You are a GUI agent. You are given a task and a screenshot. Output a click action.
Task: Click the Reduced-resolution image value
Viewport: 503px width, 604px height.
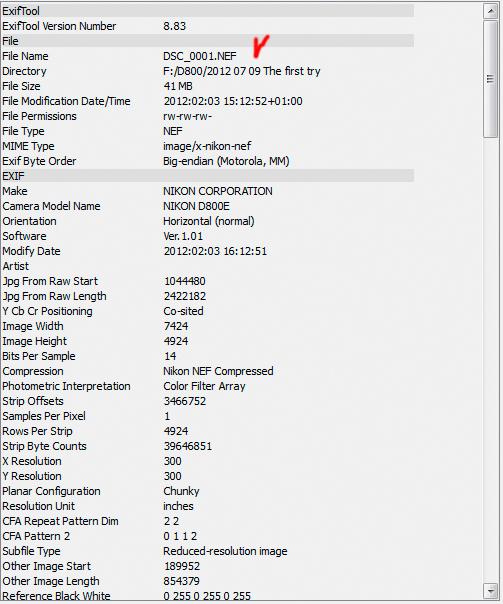click(225, 552)
